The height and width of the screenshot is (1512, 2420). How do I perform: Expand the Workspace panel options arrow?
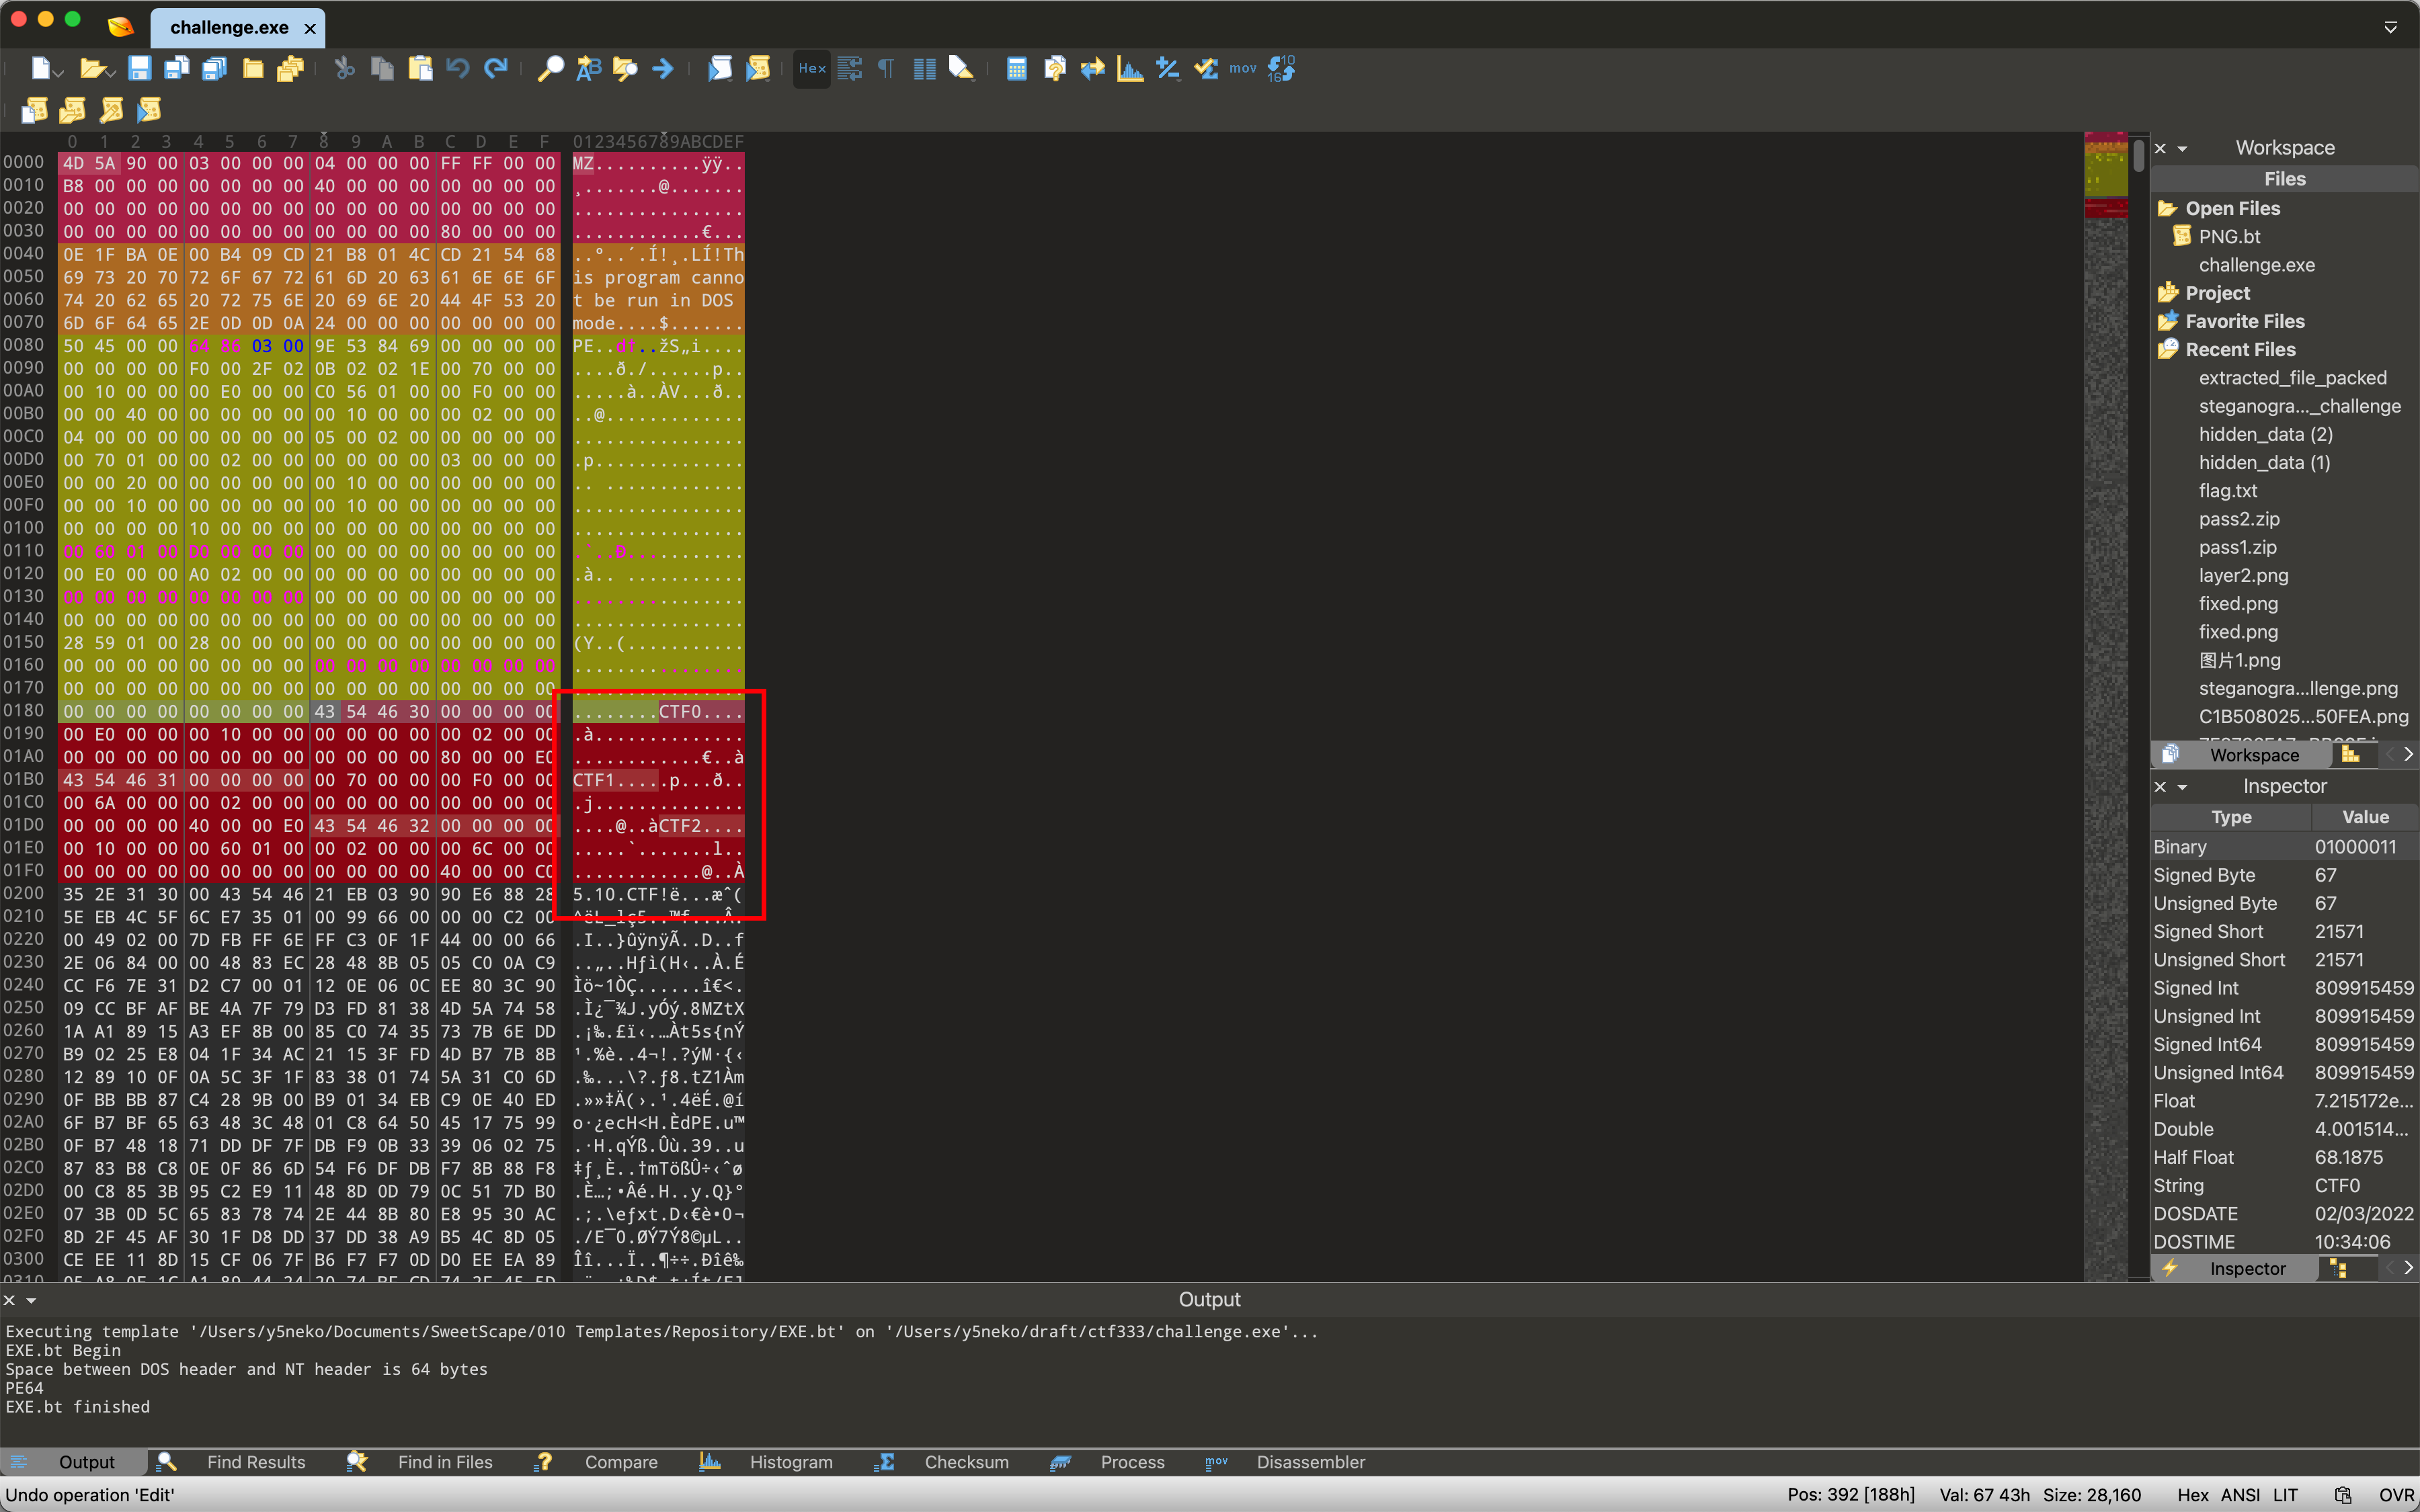[x=2183, y=148]
